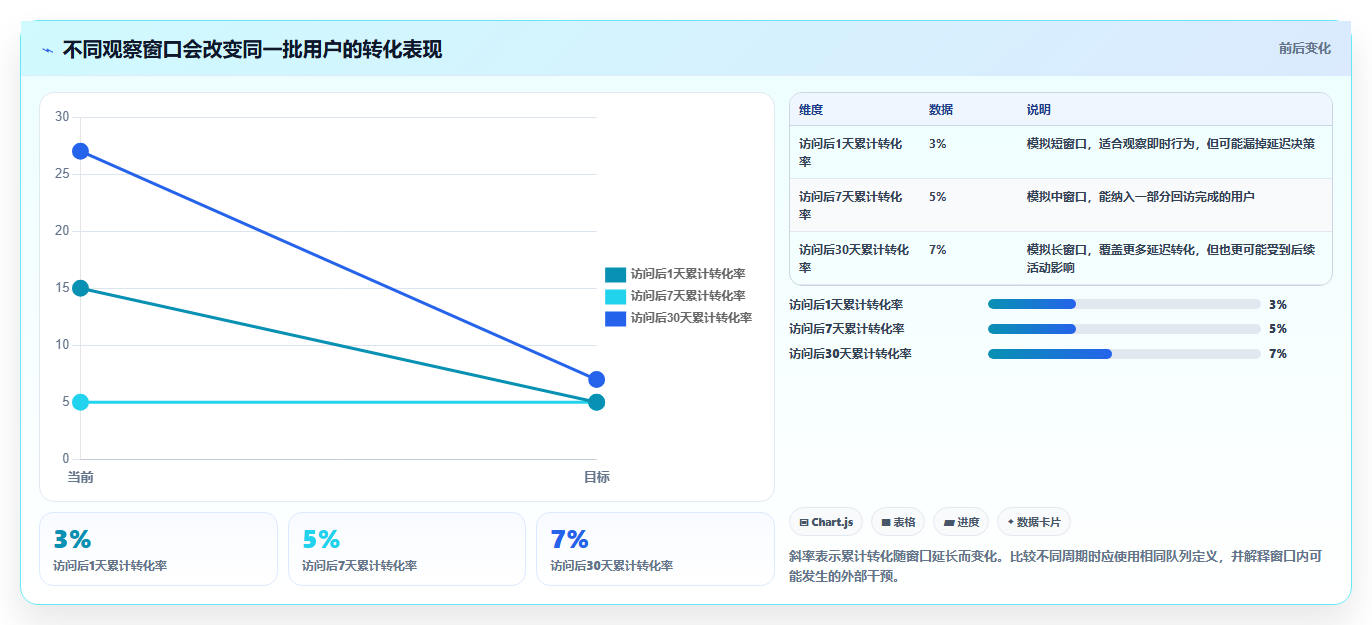Click the 7% 访问后30天累计转化率 stat card
This screenshot has width=1372, height=625.
(x=655, y=549)
